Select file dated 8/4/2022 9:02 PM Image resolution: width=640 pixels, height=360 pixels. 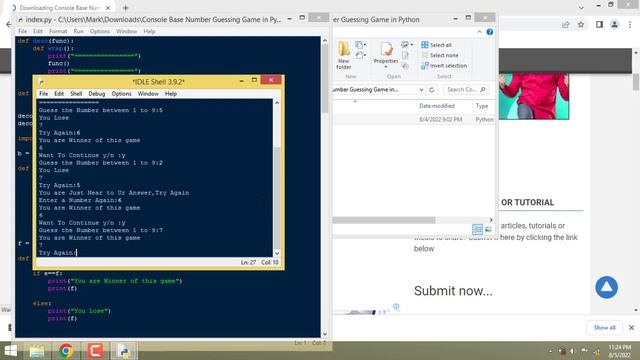[x=414, y=120]
